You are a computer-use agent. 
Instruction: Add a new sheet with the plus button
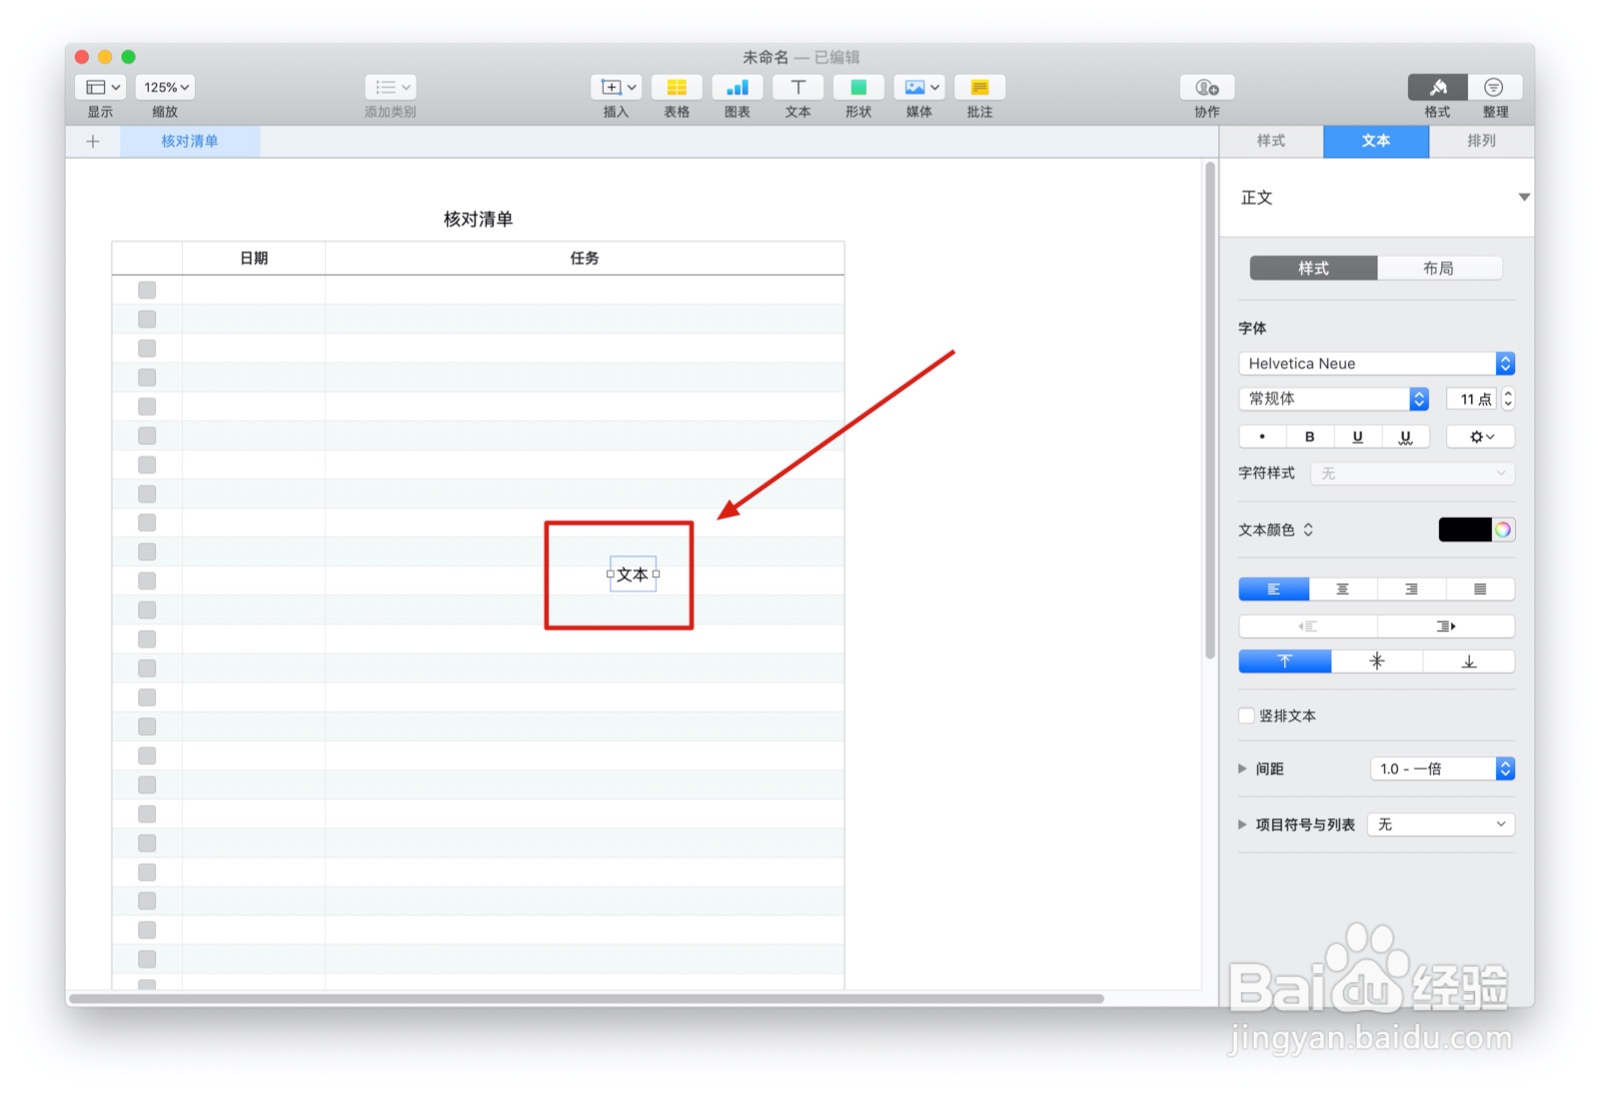(92, 141)
